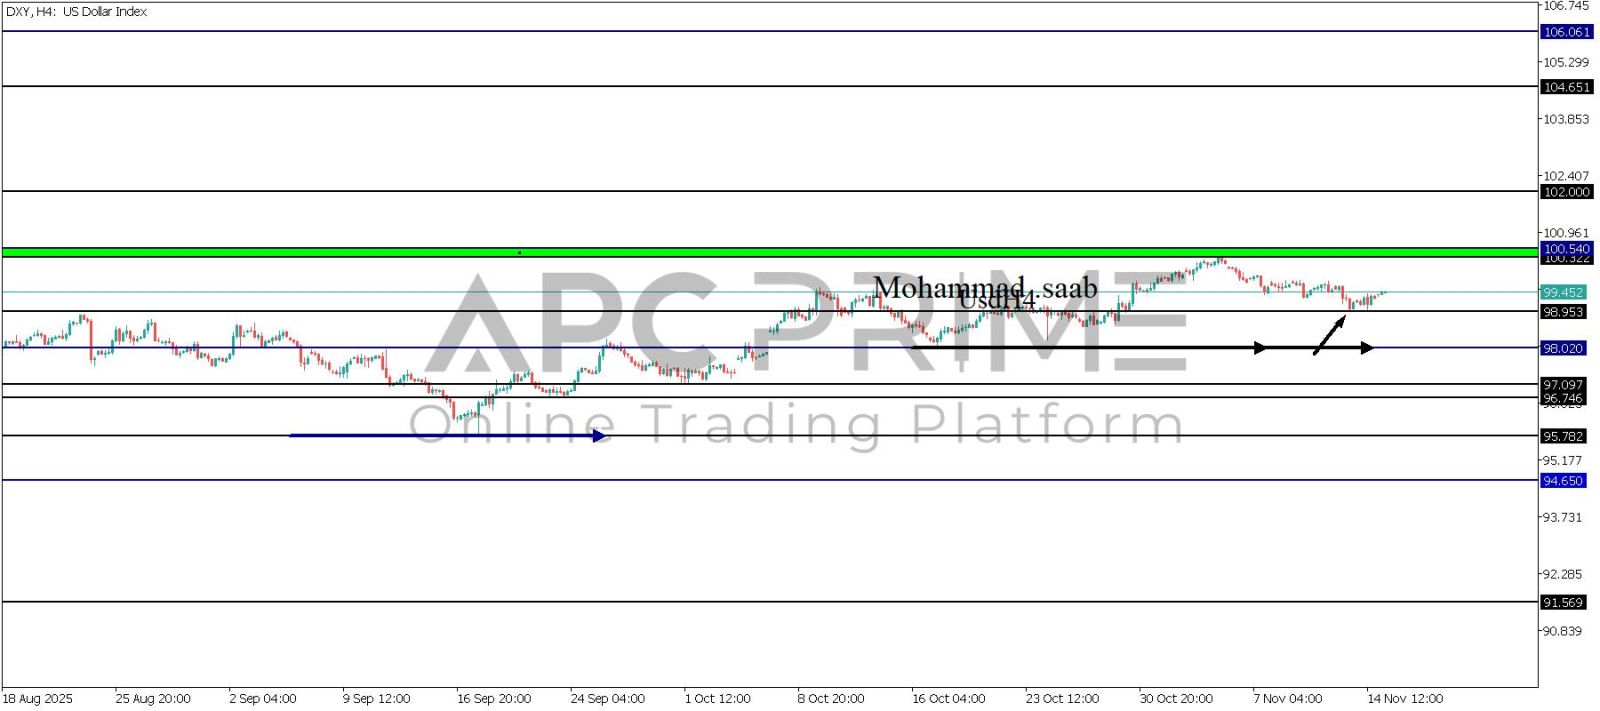Click the current price label 99.452
1600x711 pixels.
(1562, 292)
